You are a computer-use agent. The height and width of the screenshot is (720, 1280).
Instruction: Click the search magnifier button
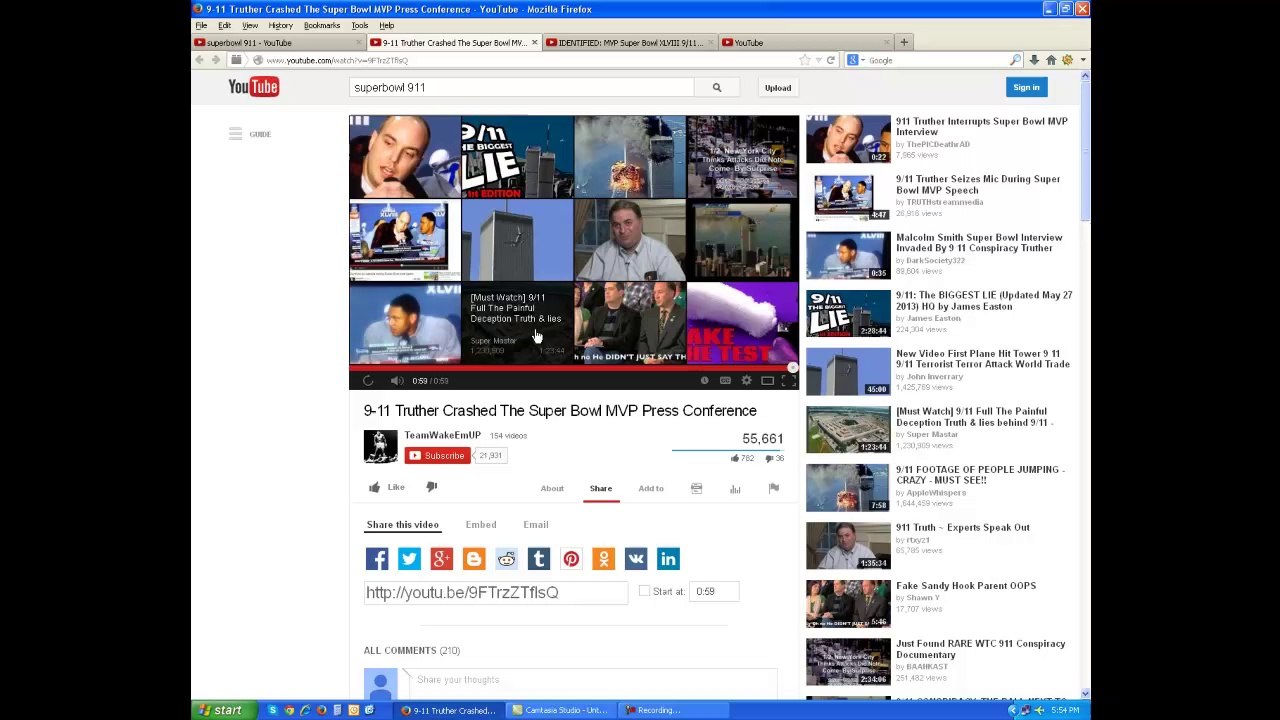coord(716,88)
